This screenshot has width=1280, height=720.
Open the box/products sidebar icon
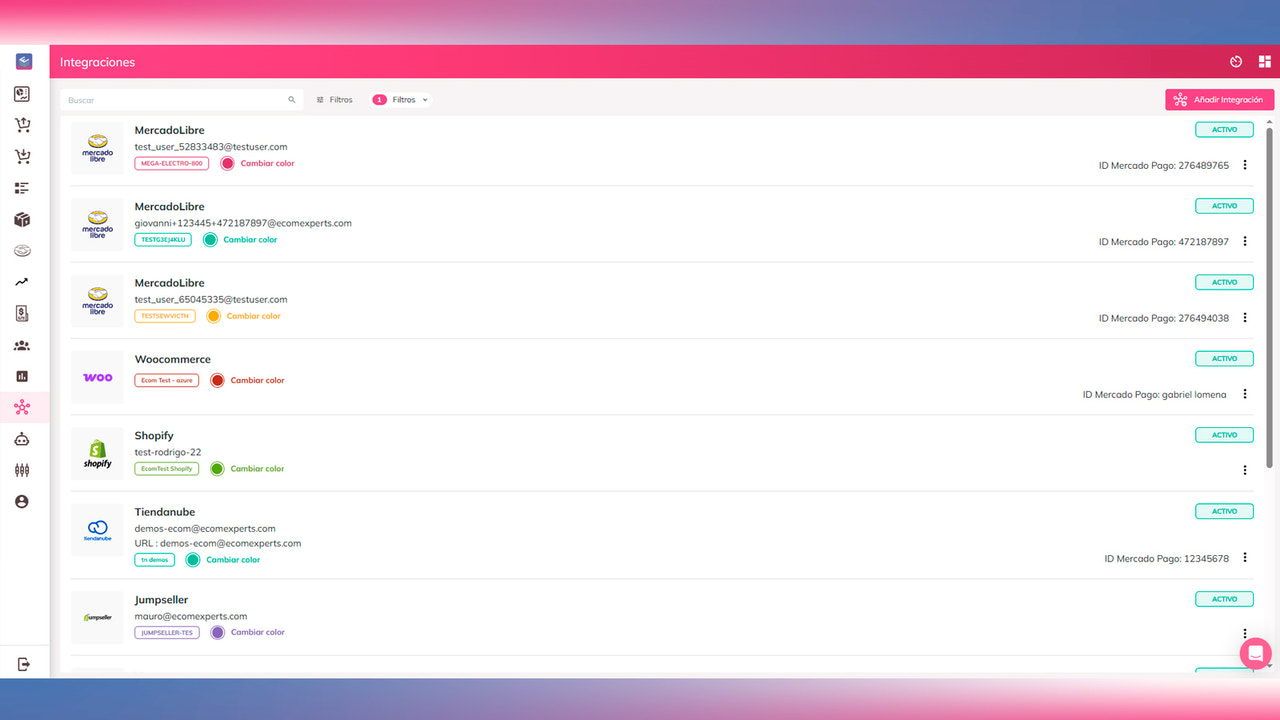[22, 220]
